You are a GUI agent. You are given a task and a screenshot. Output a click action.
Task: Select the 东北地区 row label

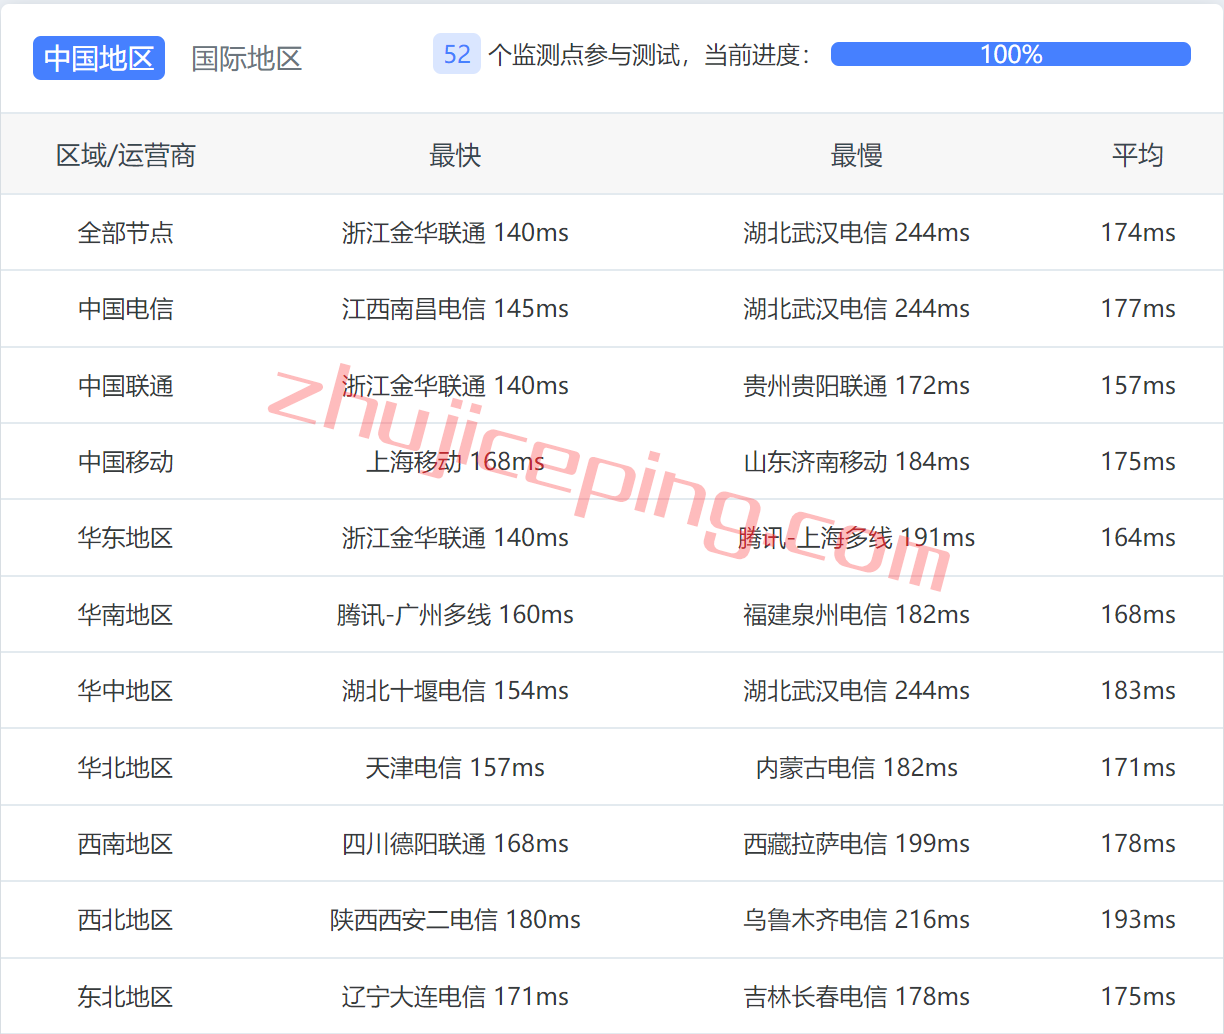coord(126,996)
